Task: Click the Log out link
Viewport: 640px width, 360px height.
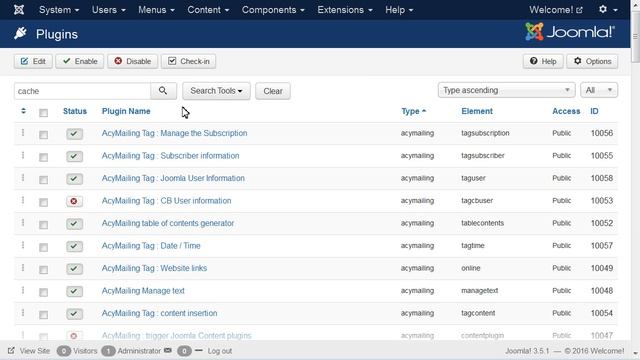Action: click(x=220, y=351)
